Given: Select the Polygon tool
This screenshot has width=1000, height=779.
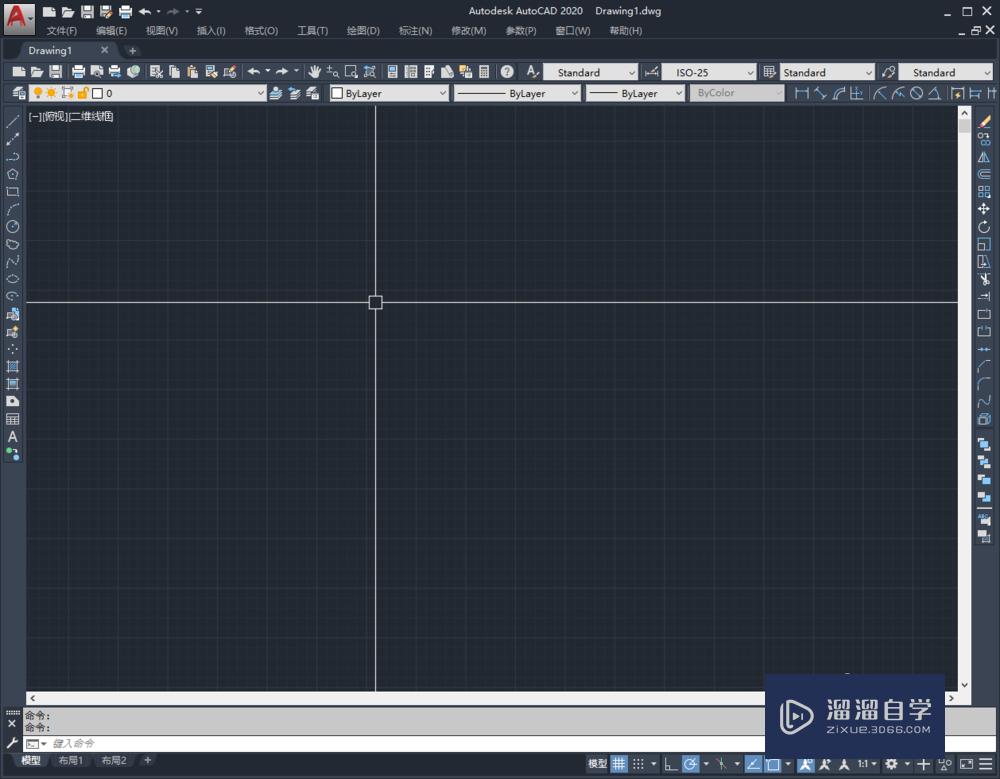Looking at the screenshot, I should click(12, 174).
